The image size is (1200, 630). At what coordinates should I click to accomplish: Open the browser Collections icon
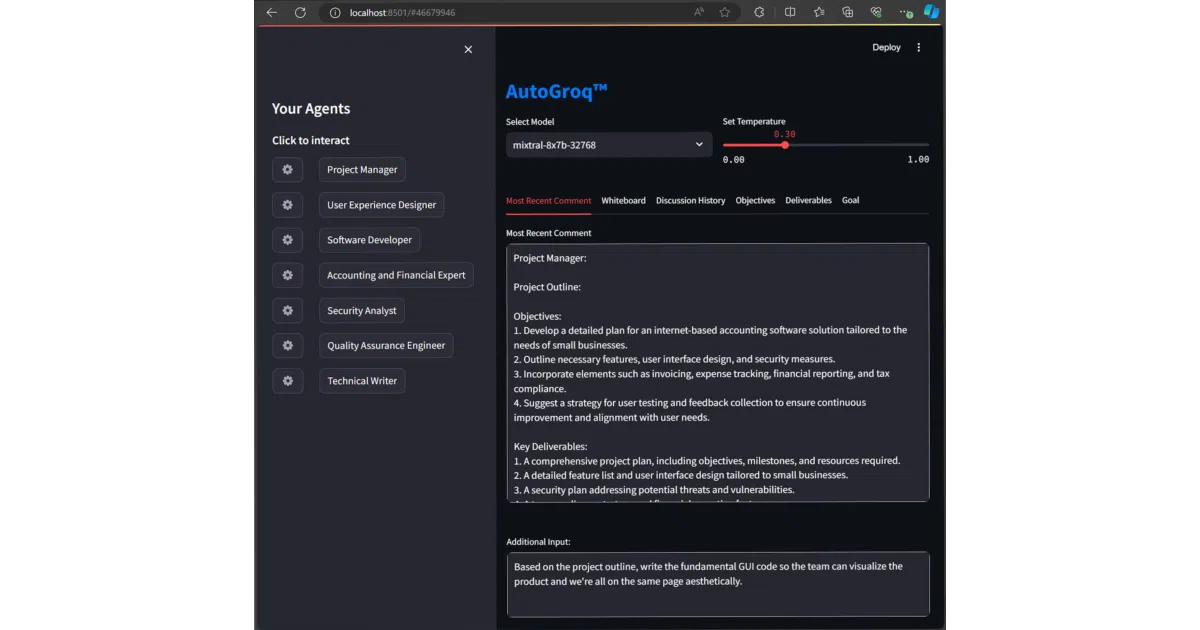(848, 13)
